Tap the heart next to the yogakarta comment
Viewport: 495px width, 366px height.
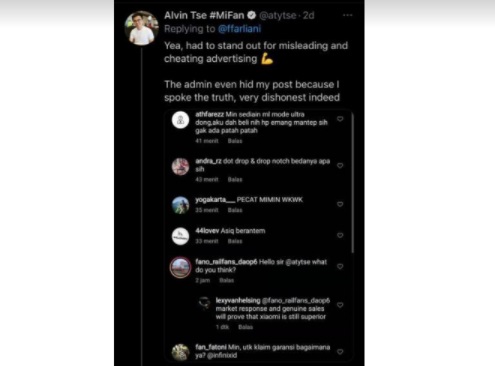[x=340, y=204]
